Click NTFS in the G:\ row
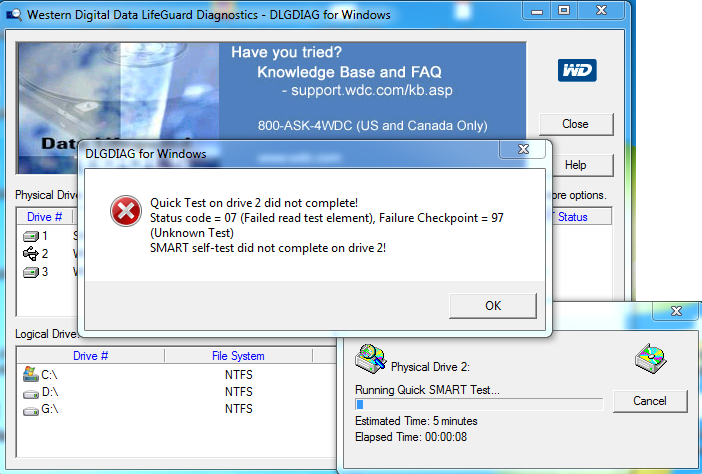 (x=239, y=409)
